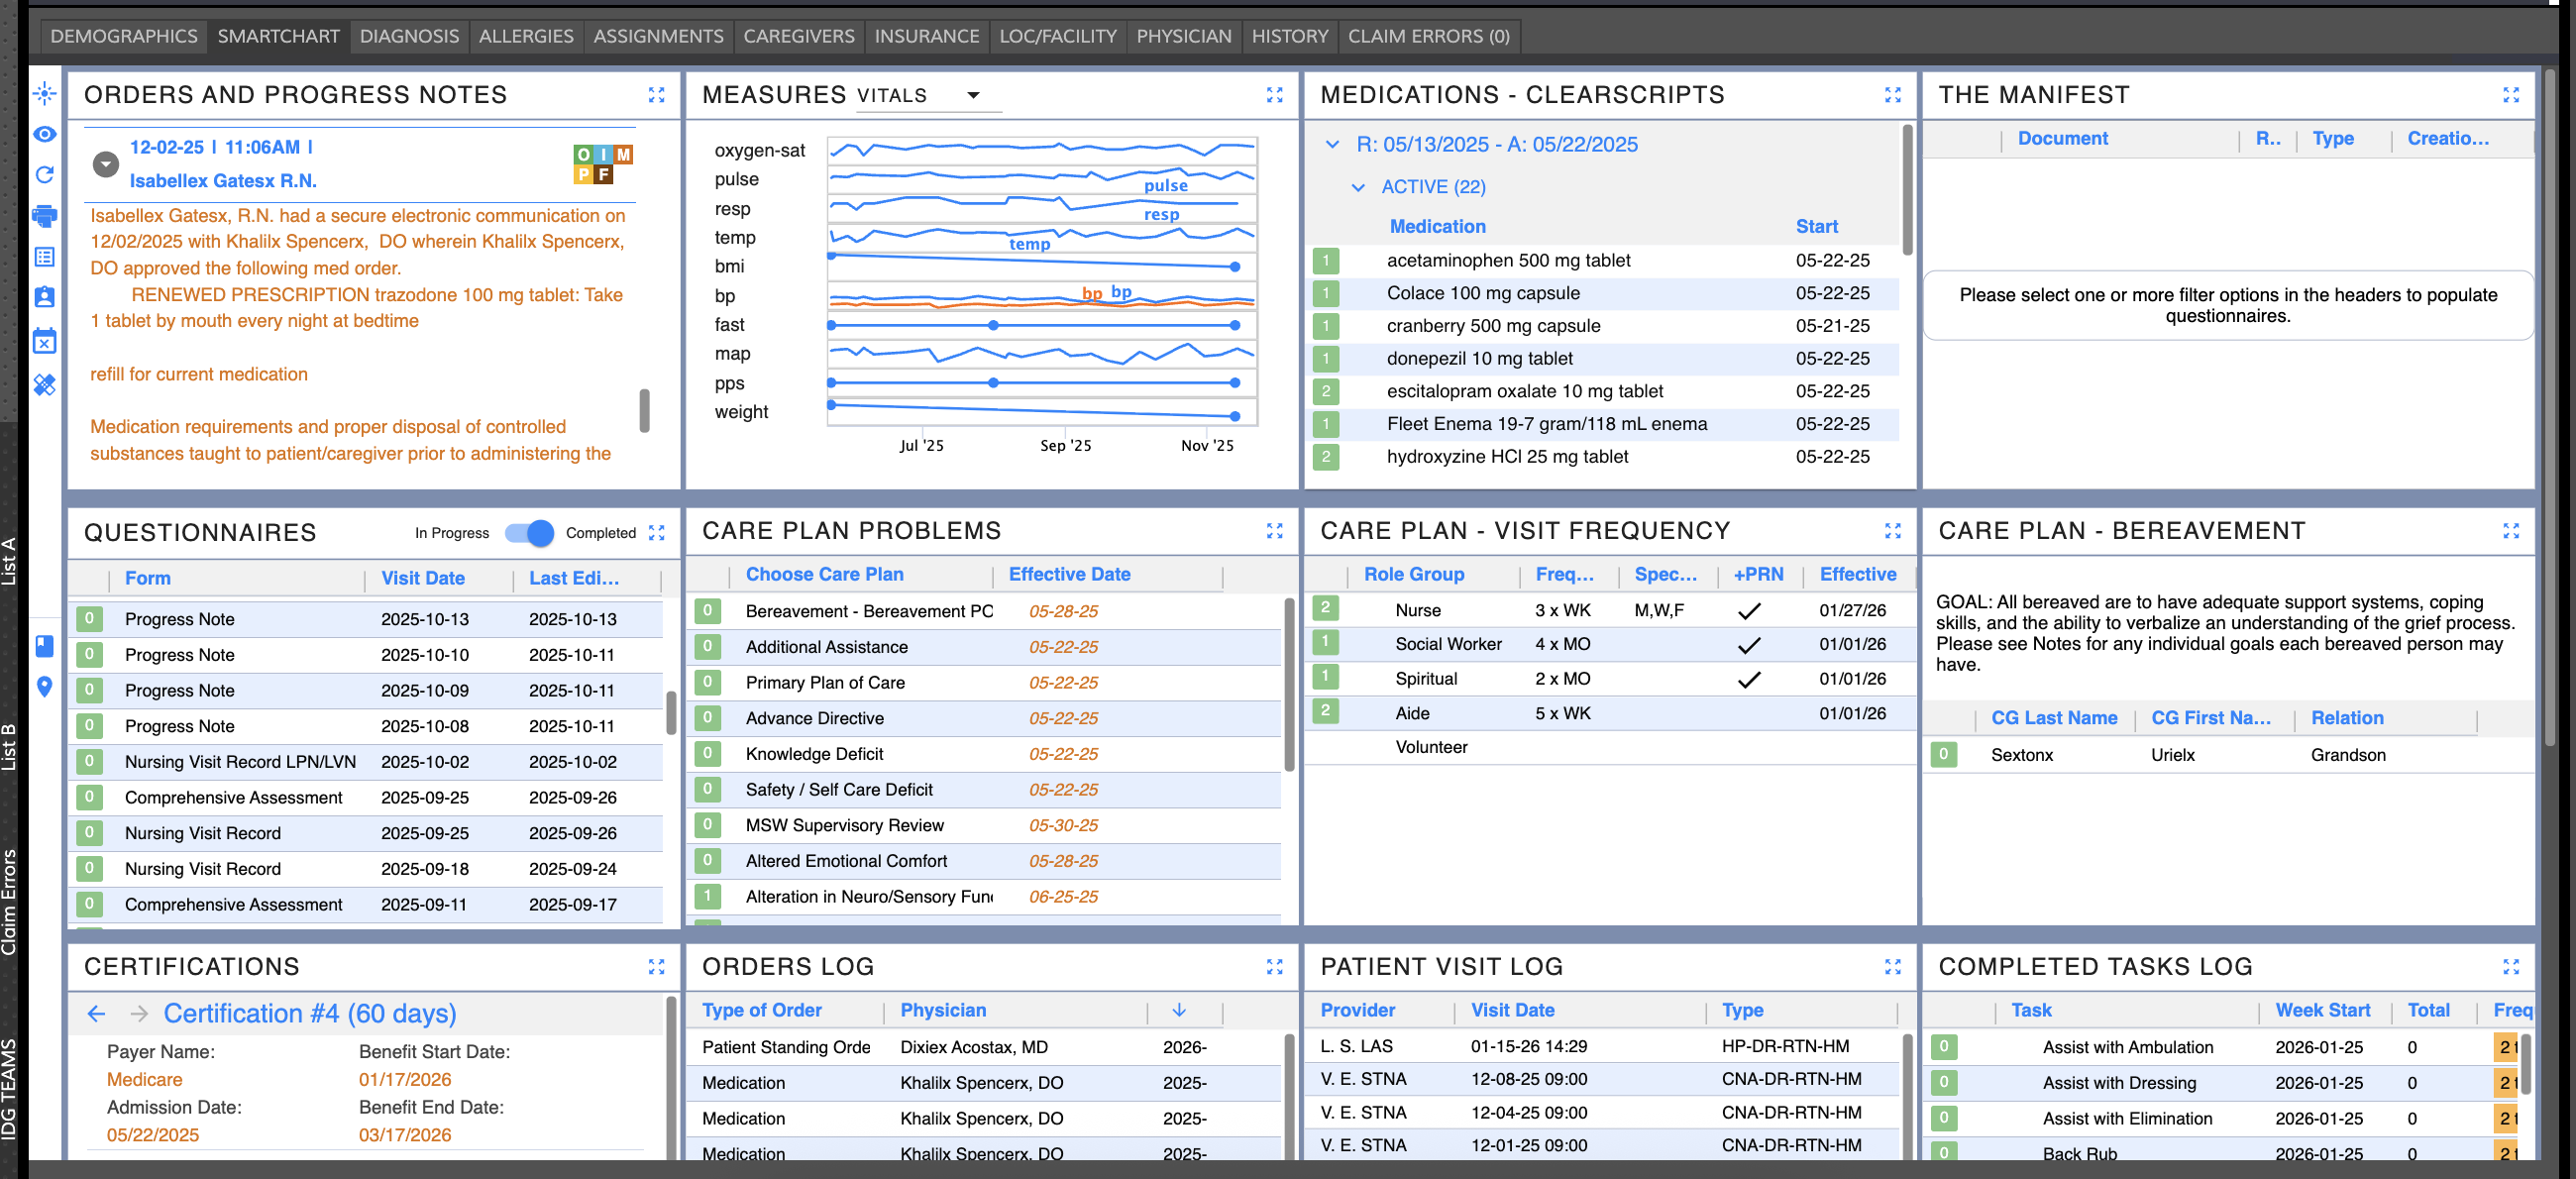Collapse the ACTIVE (22) medications group
This screenshot has height=1179, width=2576.
coord(1358,187)
